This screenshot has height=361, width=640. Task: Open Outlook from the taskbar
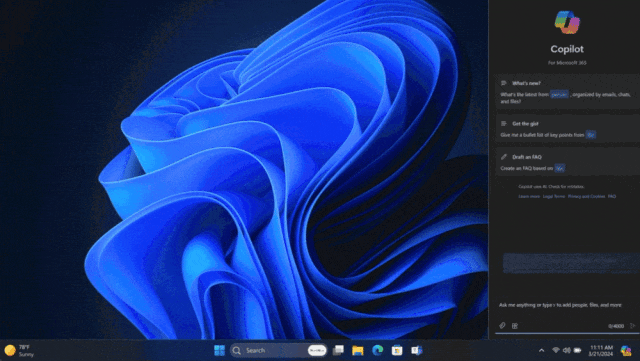point(417,350)
